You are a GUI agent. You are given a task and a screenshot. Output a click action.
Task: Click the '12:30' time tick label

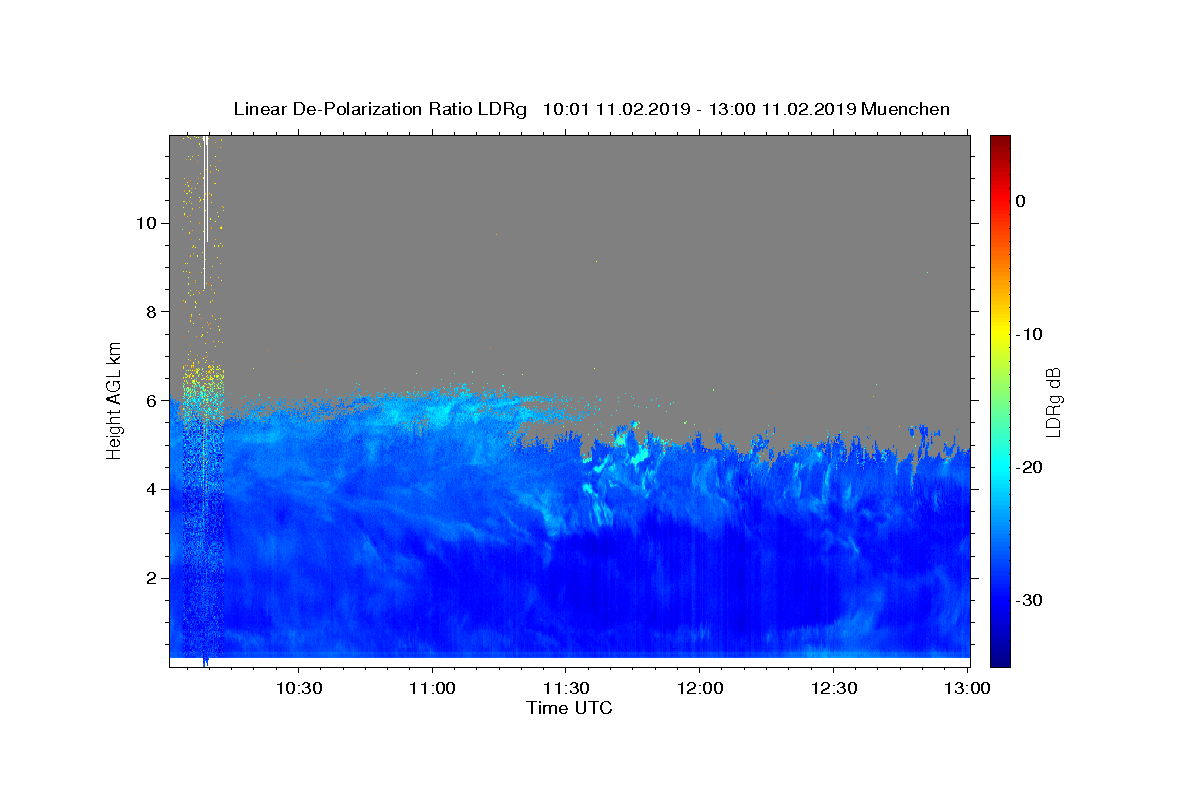(x=832, y=688)
